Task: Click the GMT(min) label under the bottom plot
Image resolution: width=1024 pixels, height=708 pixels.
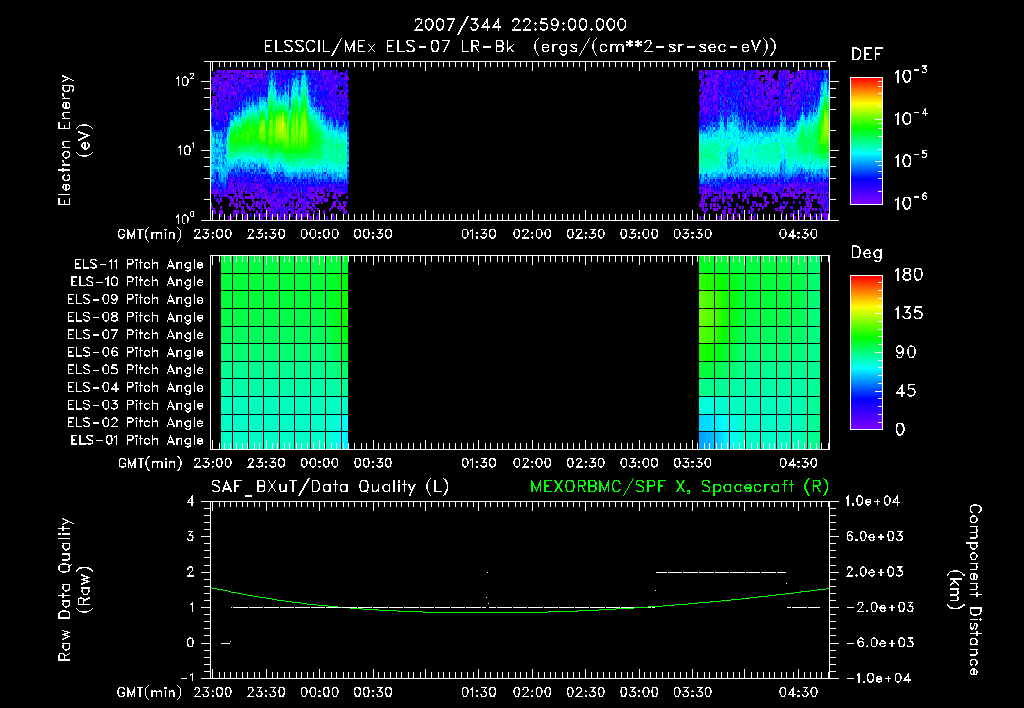Action: [x=150, y=692]
